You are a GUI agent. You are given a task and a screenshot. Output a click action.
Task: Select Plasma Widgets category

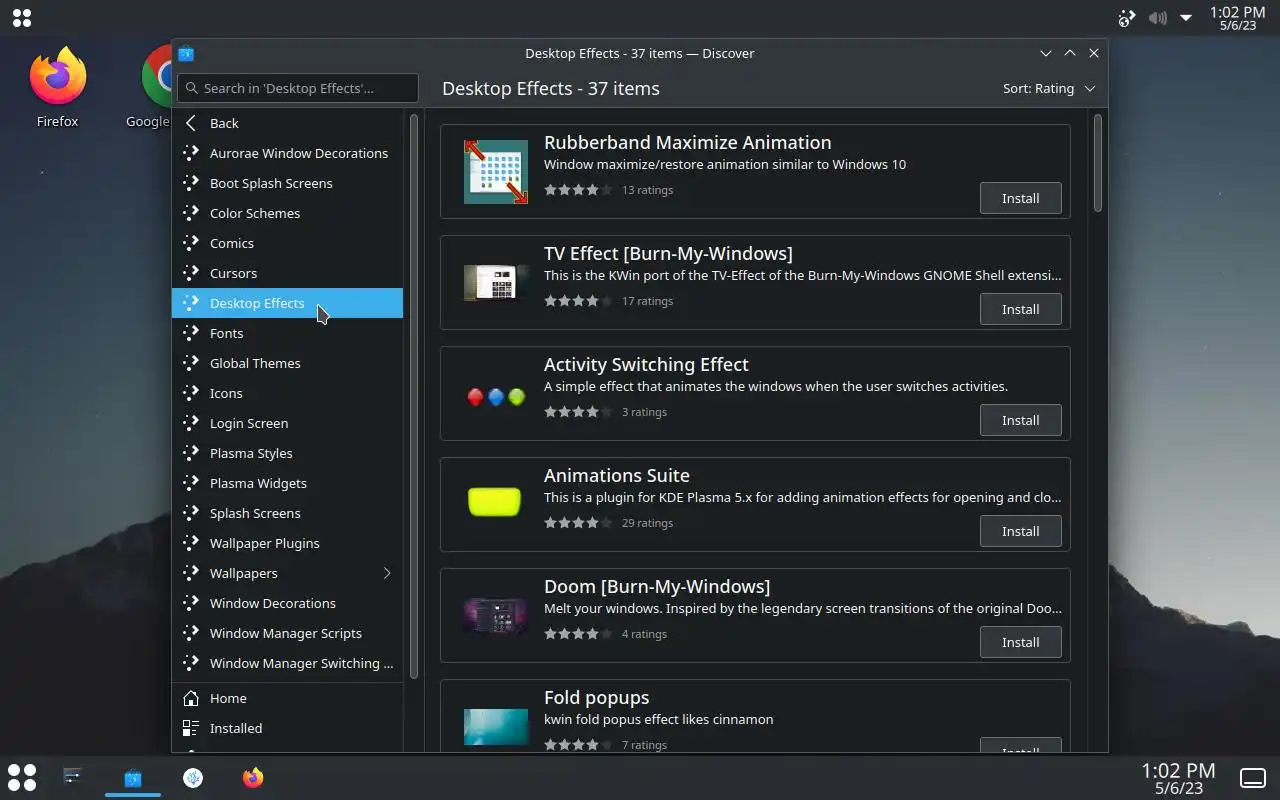(287, 483)
